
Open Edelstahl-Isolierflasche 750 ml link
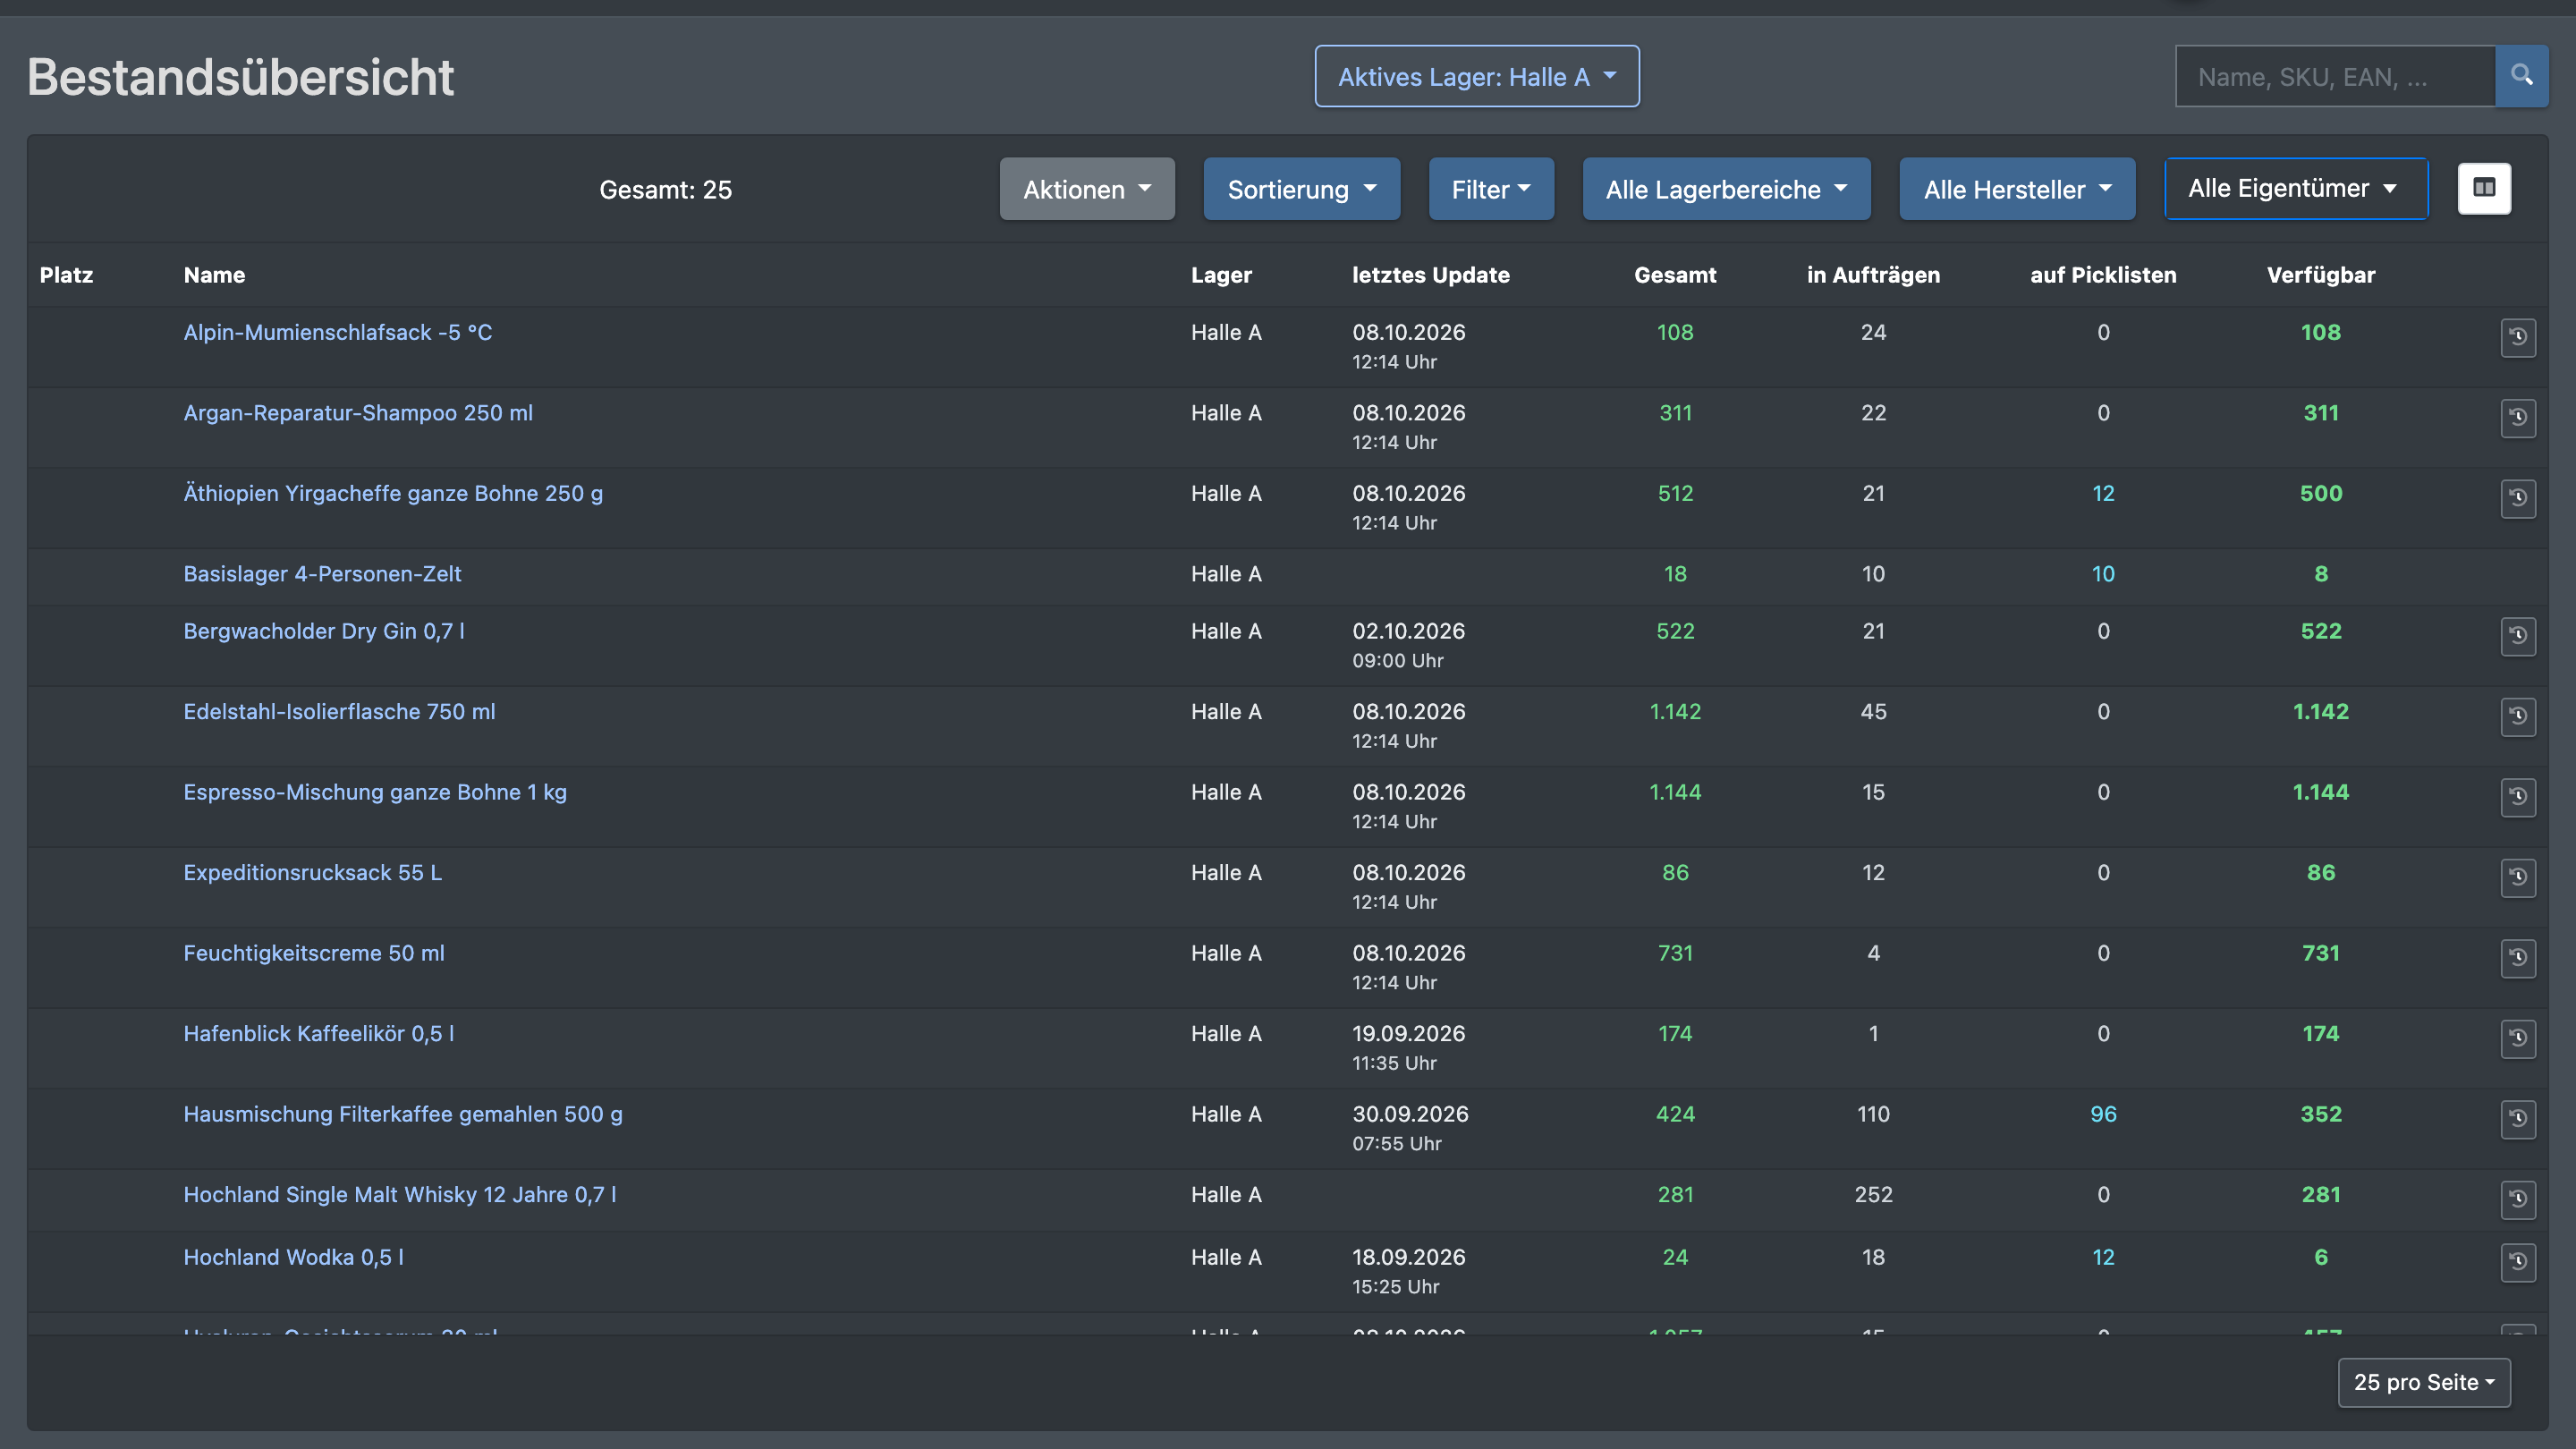coord(339,712)
